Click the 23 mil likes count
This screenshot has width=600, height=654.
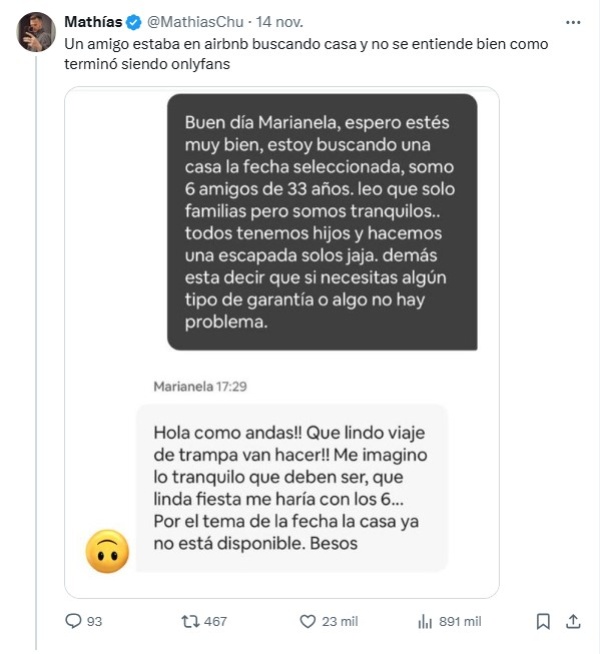coord(340,621)
